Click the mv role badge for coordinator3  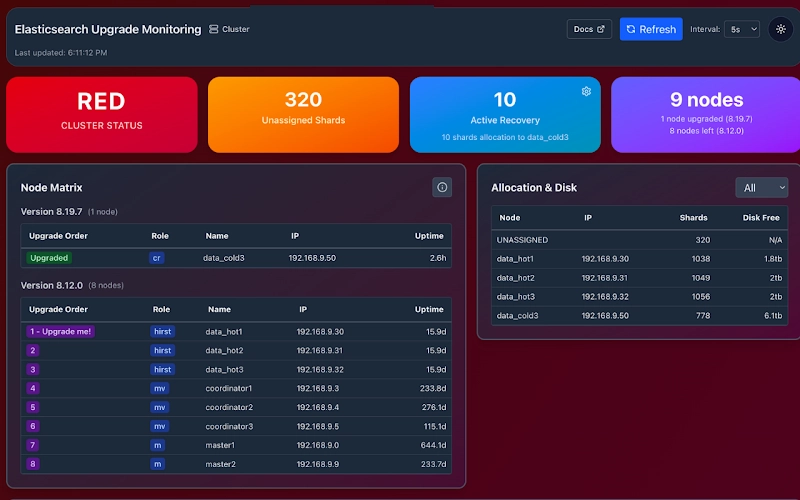point(160,426)
